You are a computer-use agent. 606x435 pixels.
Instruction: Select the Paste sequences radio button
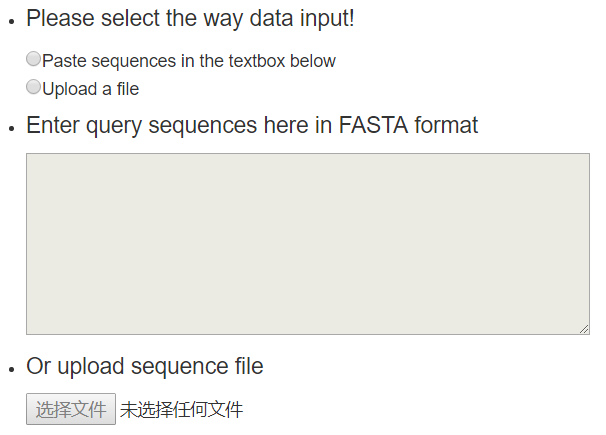(34, 60)
